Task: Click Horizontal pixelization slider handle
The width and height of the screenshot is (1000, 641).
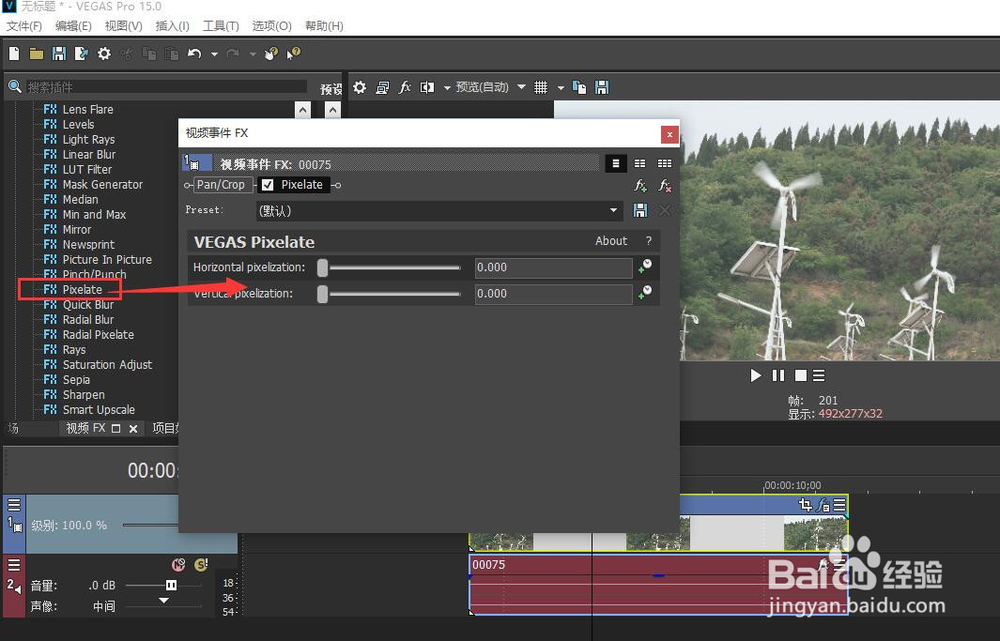Action: [323, 268]
